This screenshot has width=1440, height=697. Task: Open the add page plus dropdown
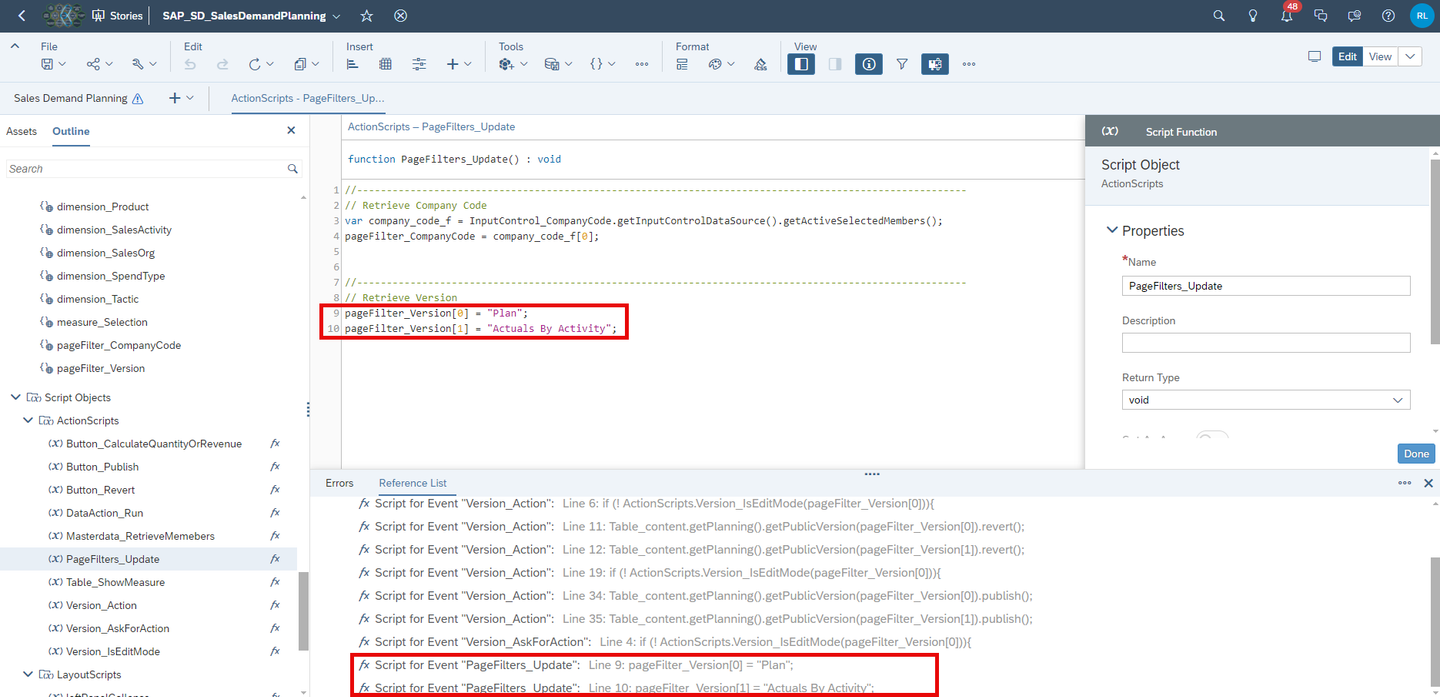click(x=180, y=98)
